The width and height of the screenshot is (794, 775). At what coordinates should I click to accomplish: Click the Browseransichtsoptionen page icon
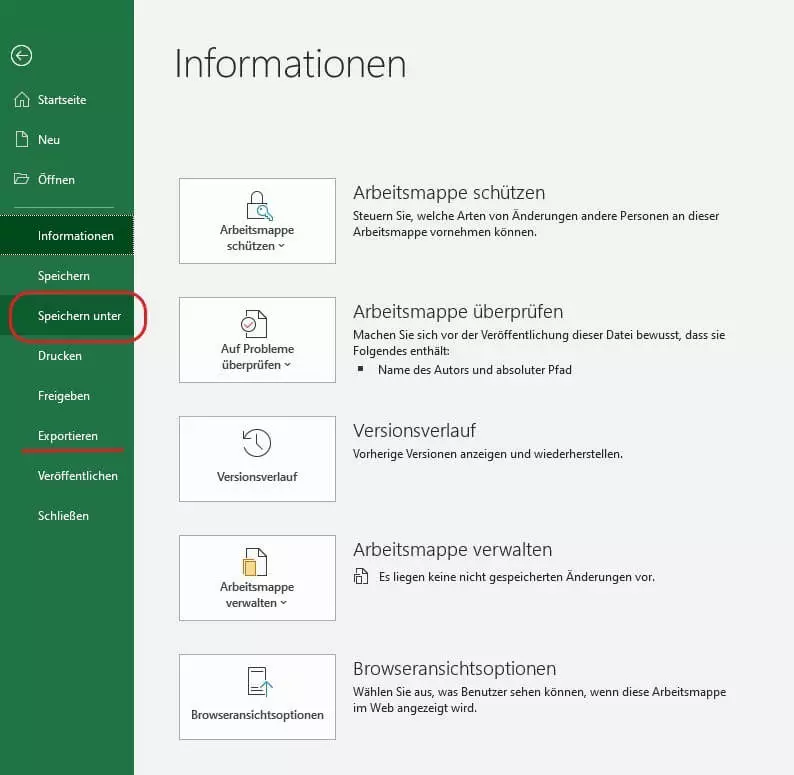pyautogui.click(x=257, y=681)
